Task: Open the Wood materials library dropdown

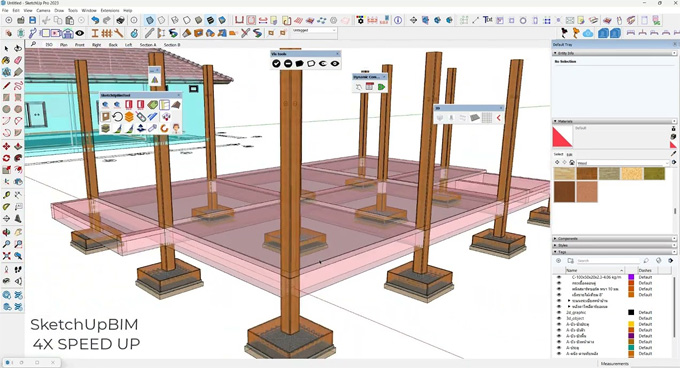Action: 622,163
